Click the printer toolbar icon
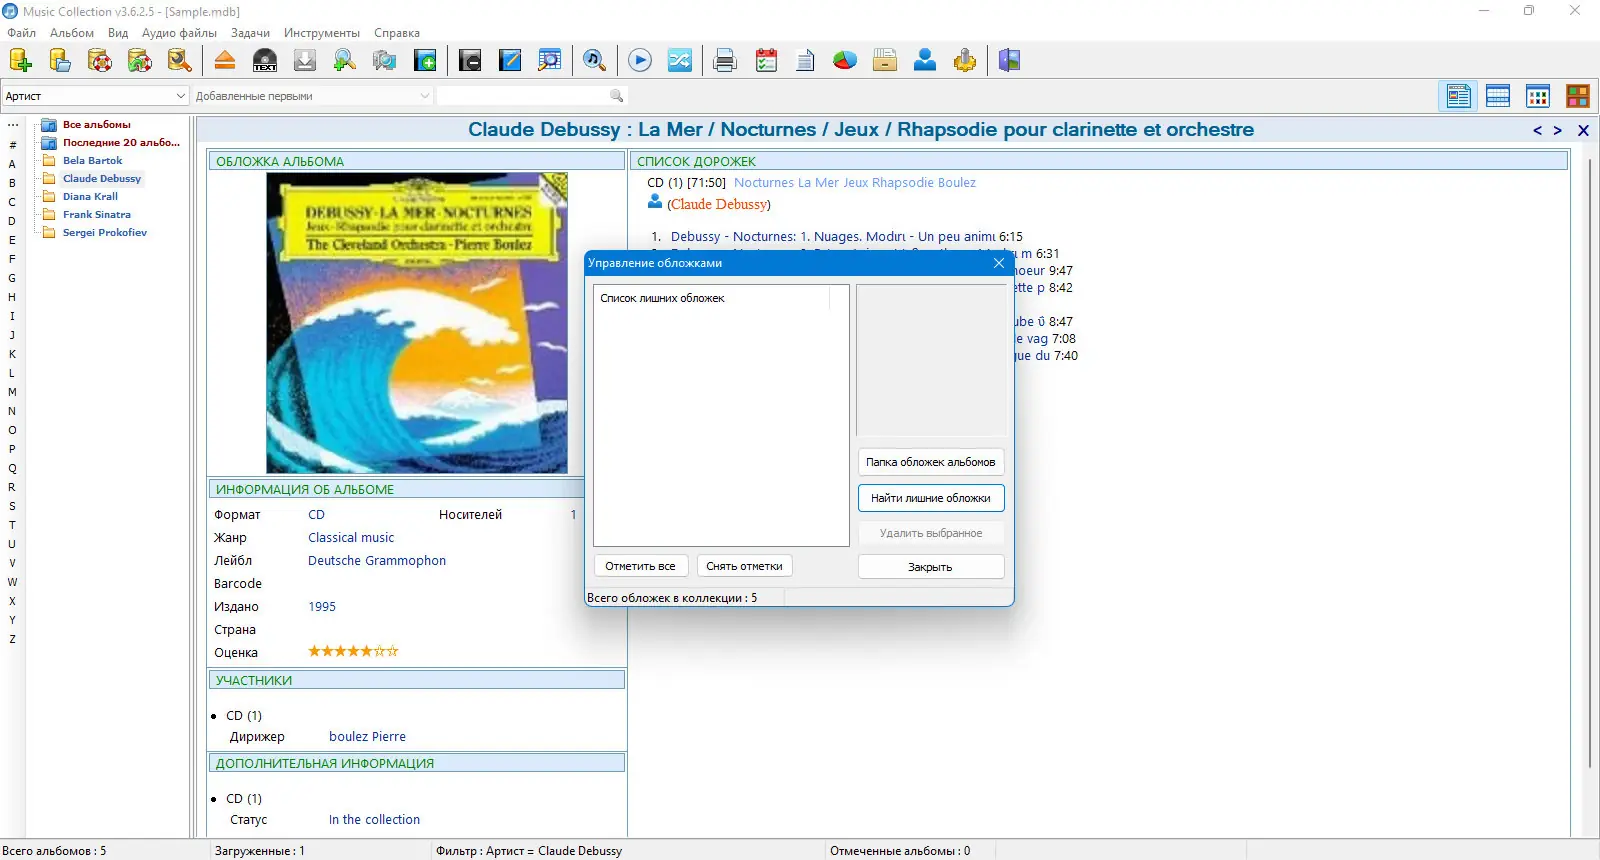 (x=725, y=61)
